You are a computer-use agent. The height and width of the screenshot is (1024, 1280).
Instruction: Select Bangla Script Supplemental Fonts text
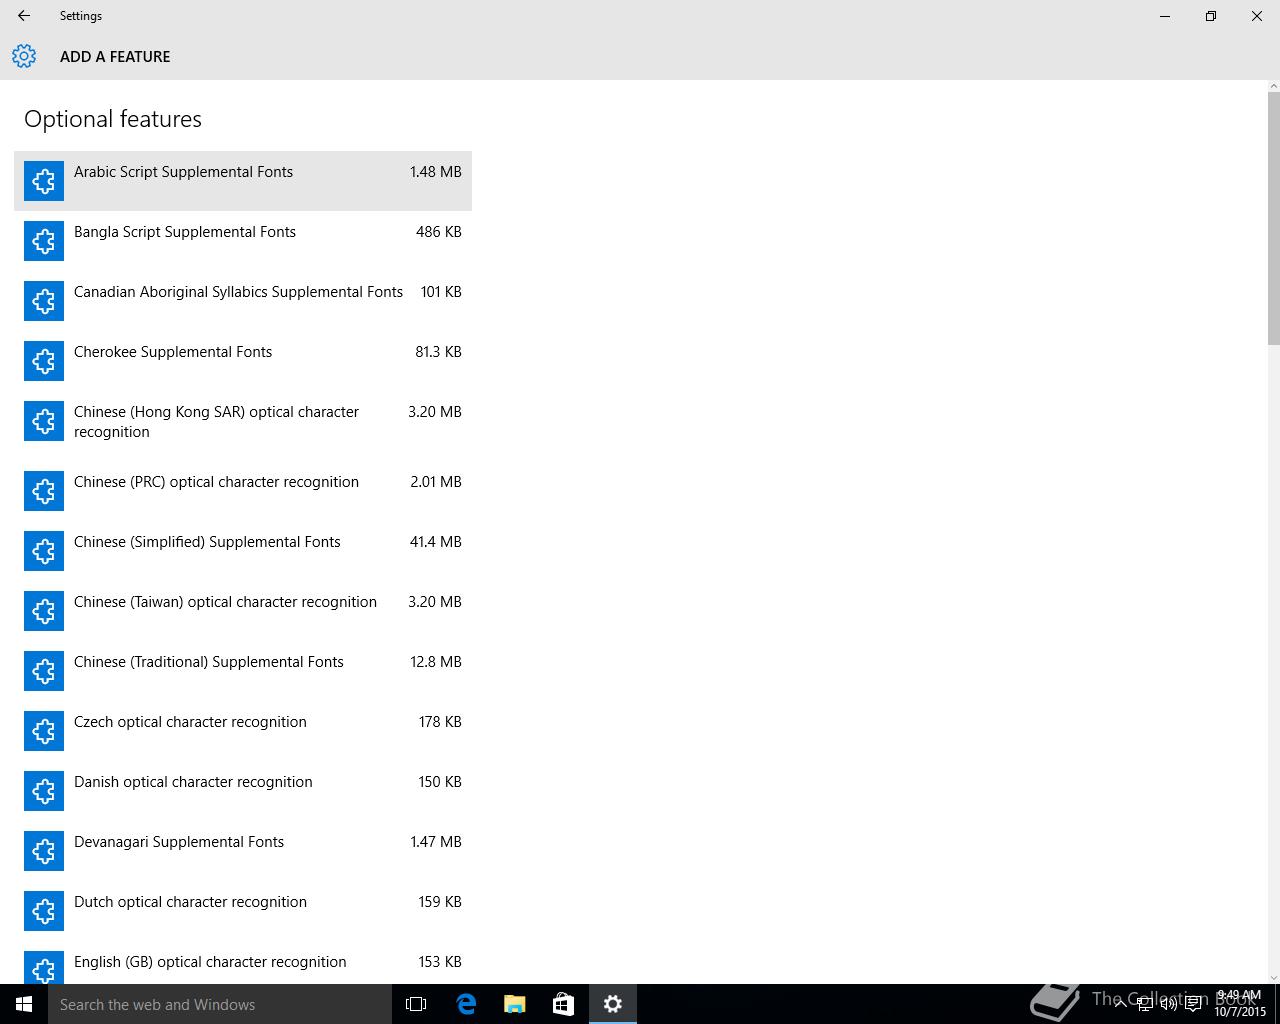point(185,232)
